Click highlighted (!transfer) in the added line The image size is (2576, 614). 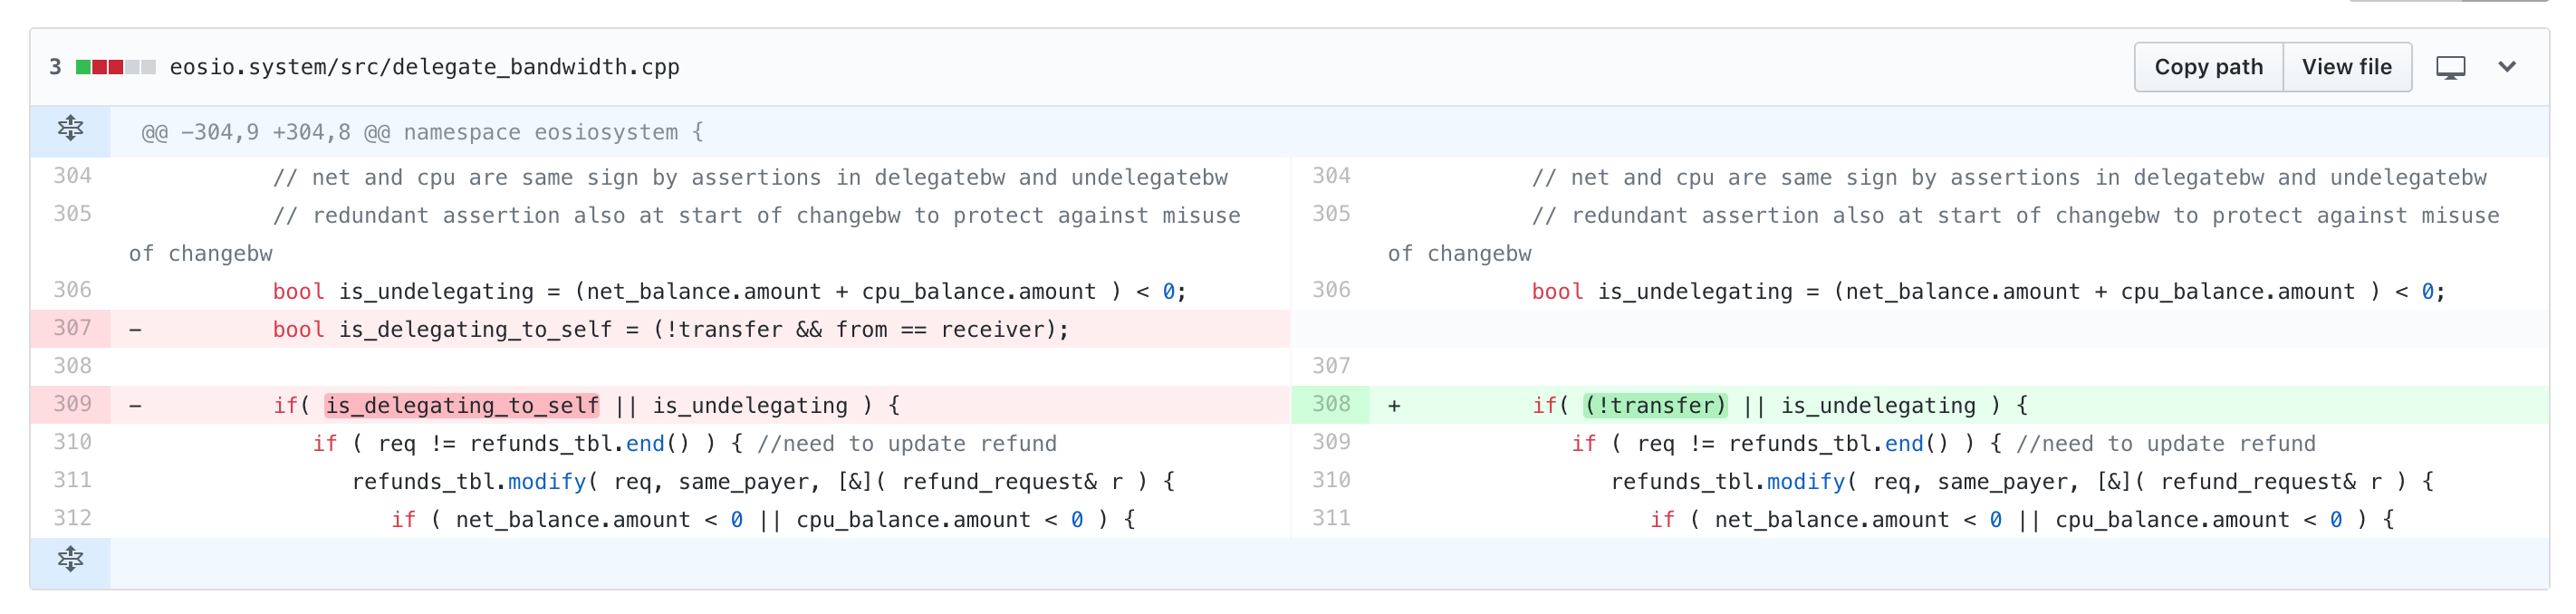pos(1655,405)
